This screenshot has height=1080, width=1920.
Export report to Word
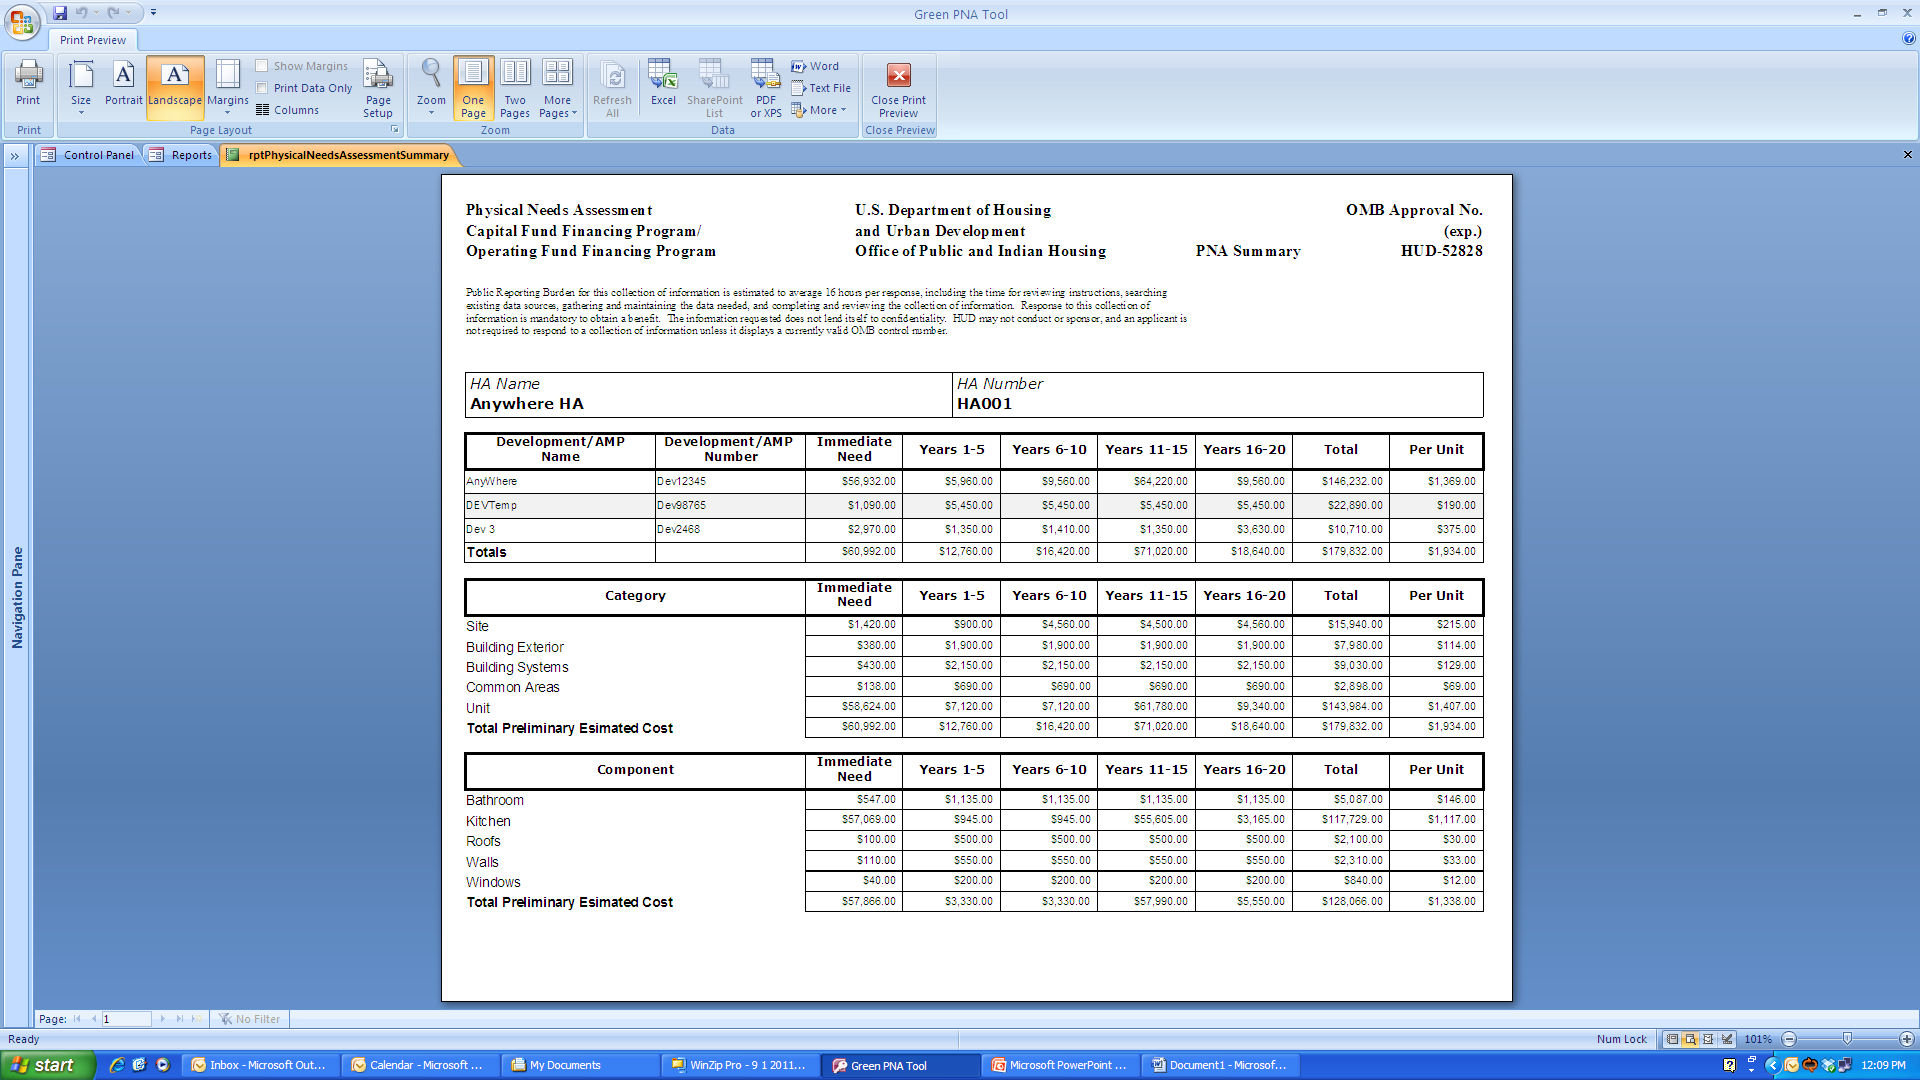pyautogui.click(x=815, y=66)
